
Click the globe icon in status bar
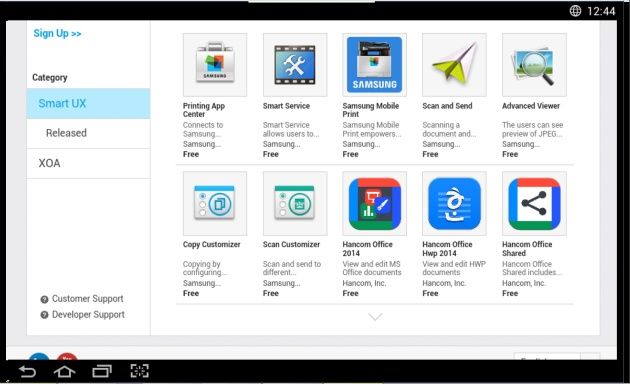coord(575,11)
